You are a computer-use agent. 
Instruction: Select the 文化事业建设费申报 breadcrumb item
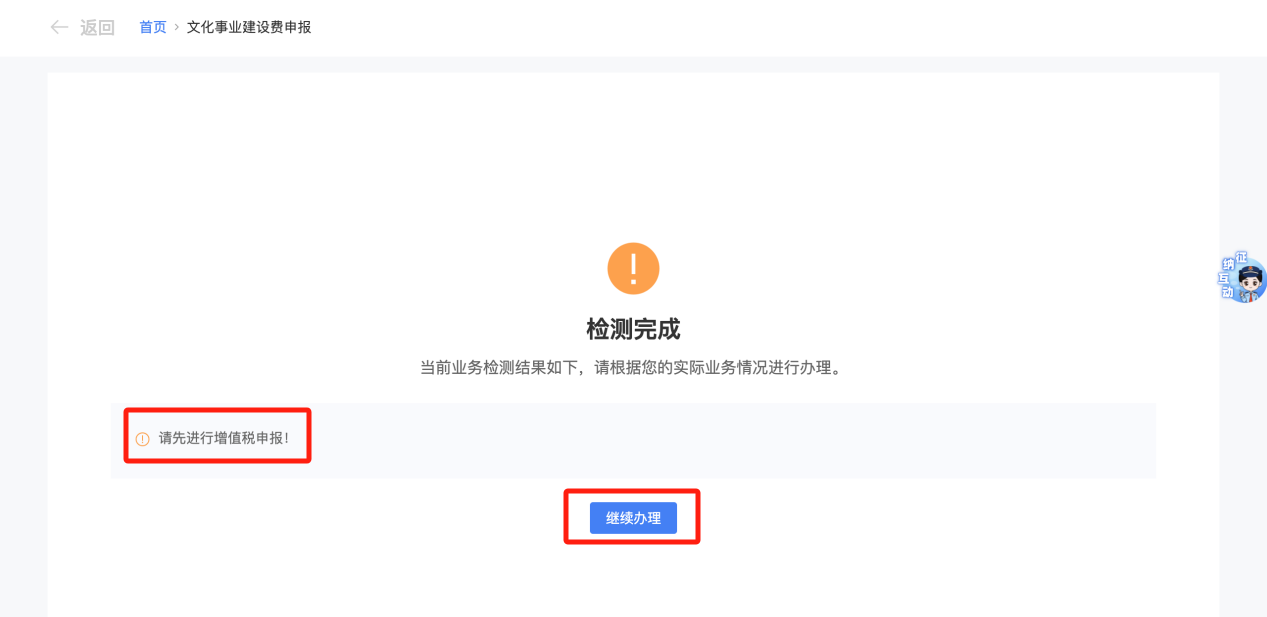pos(249,27)
